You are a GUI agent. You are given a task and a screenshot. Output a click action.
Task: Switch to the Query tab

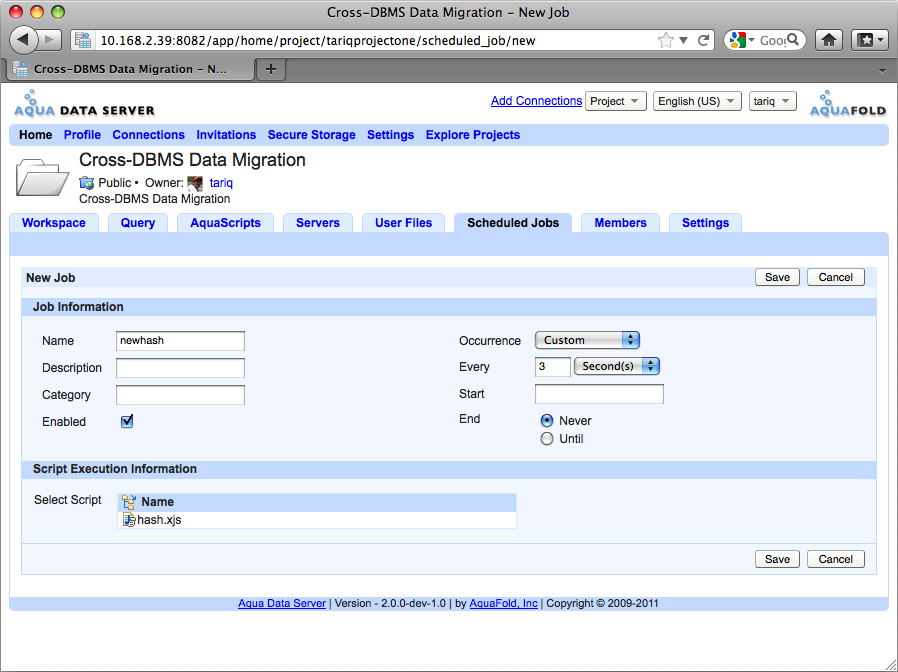click(x=138, y=223)
